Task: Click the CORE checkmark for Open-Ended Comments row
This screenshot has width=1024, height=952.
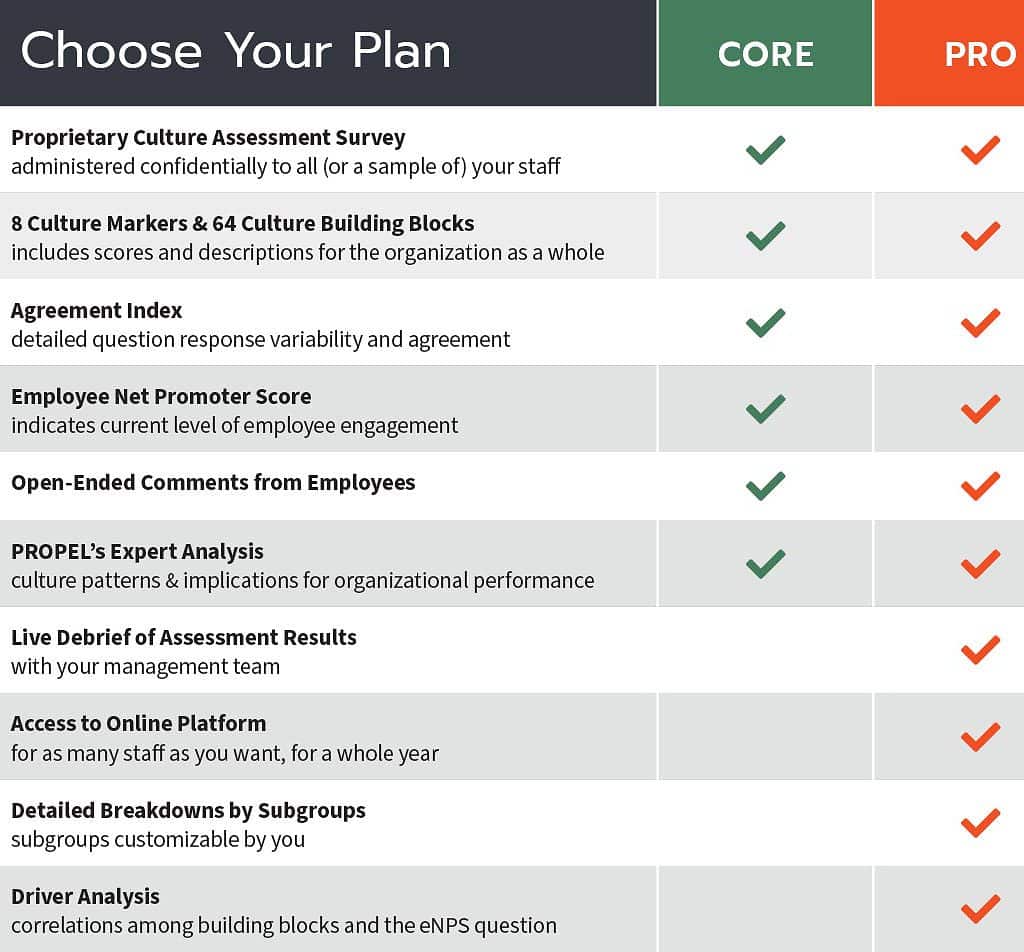Action: (x=765, y=486)
